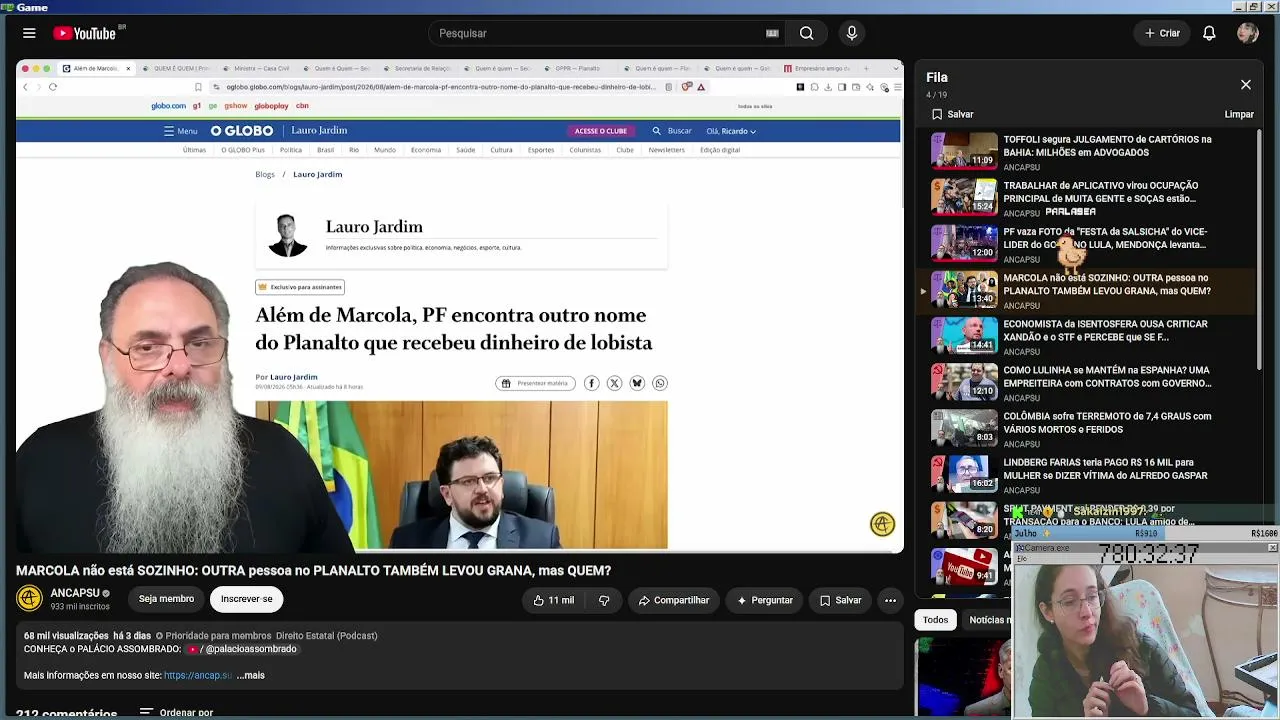
Task: Open the three-dot more actions menu
Action: (890, 600)
